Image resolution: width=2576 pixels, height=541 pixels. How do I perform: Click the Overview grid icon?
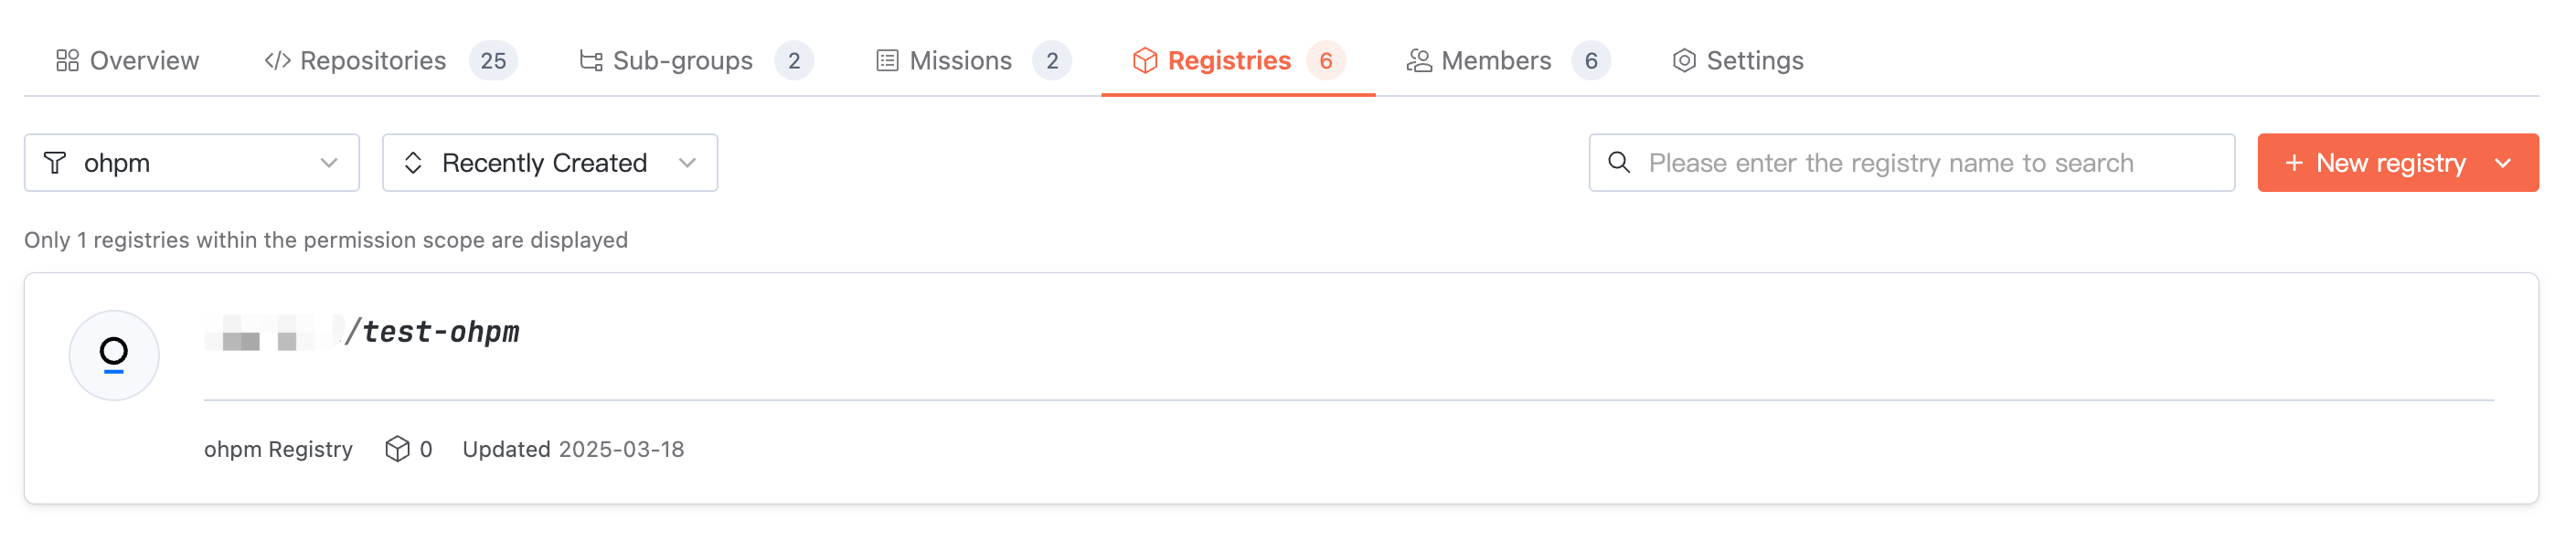[67, 61]
